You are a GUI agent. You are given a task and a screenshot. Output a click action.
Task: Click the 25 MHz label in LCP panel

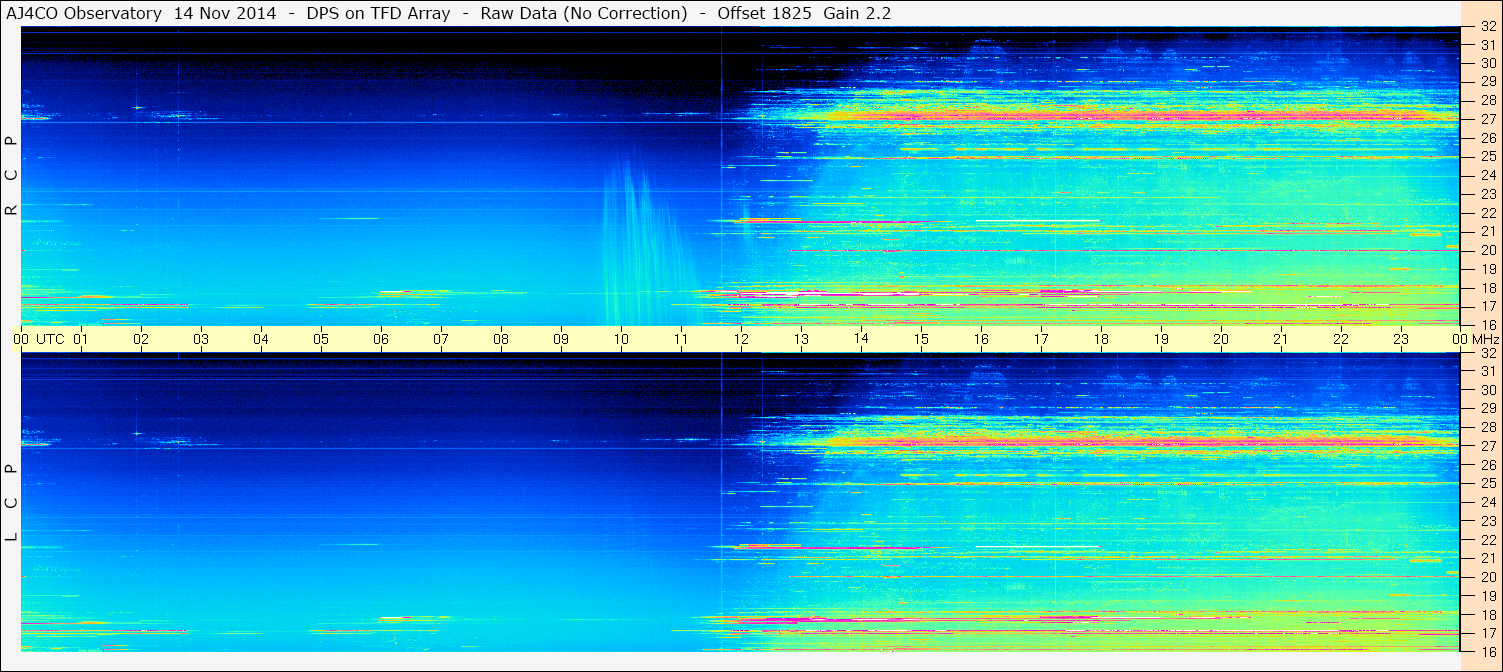point(1488,484)
